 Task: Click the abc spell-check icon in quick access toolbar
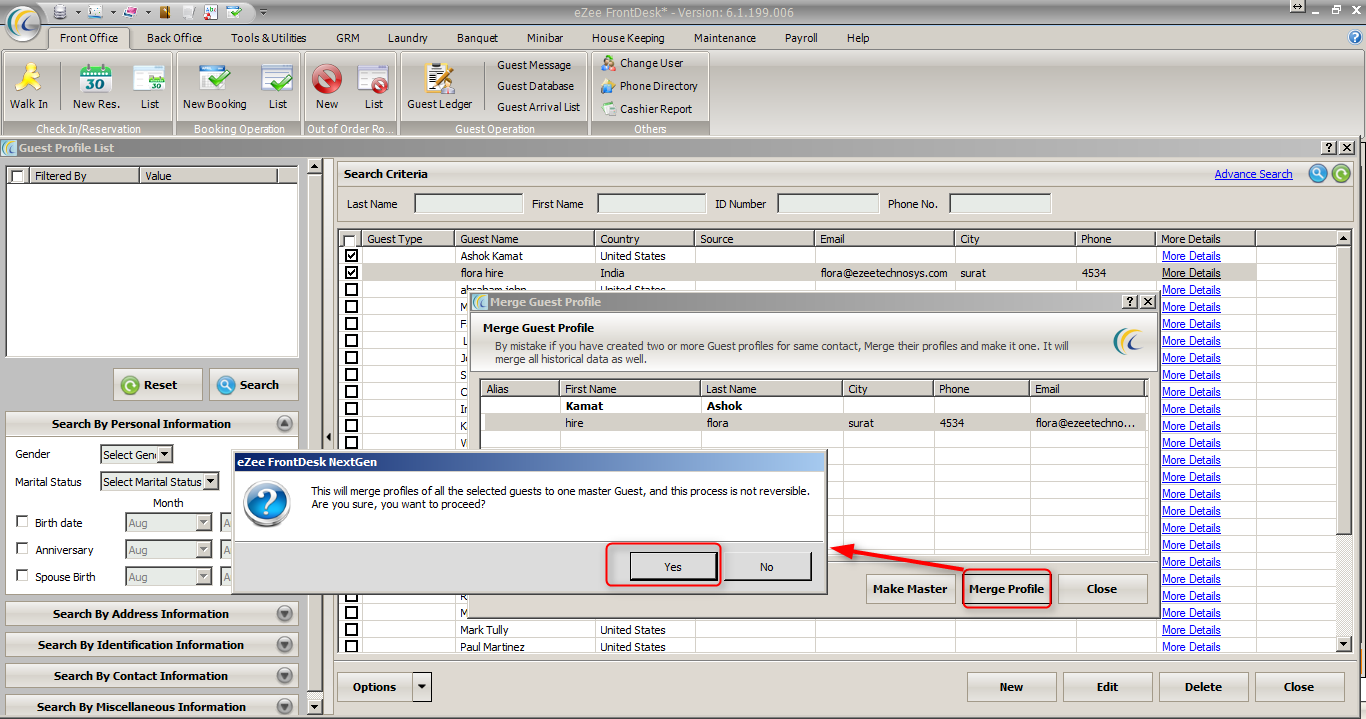tap(210, 11)
